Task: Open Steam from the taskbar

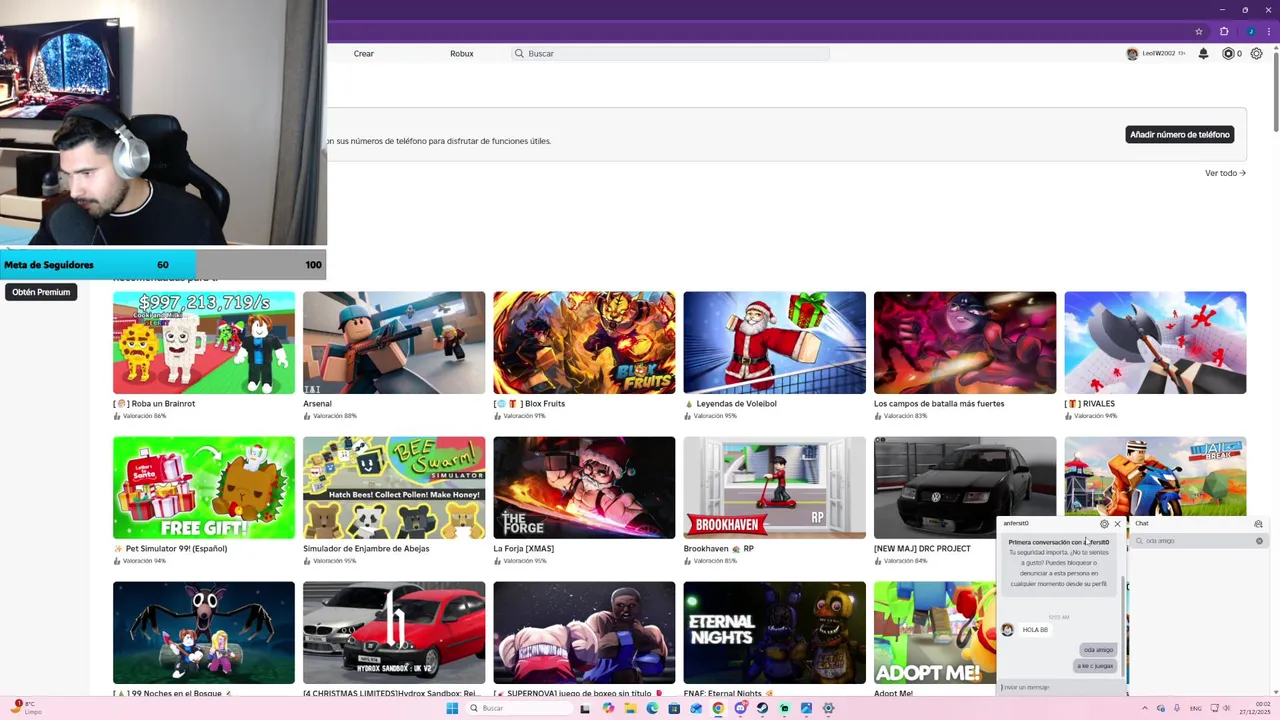Action: click(x=762, y=708)
